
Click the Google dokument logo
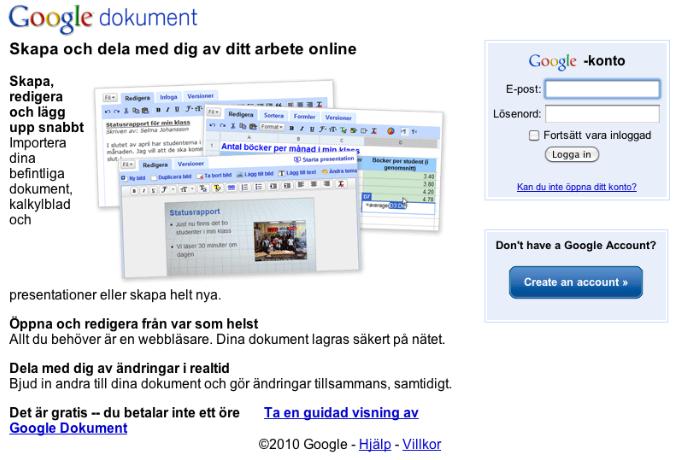coord(103,18)
